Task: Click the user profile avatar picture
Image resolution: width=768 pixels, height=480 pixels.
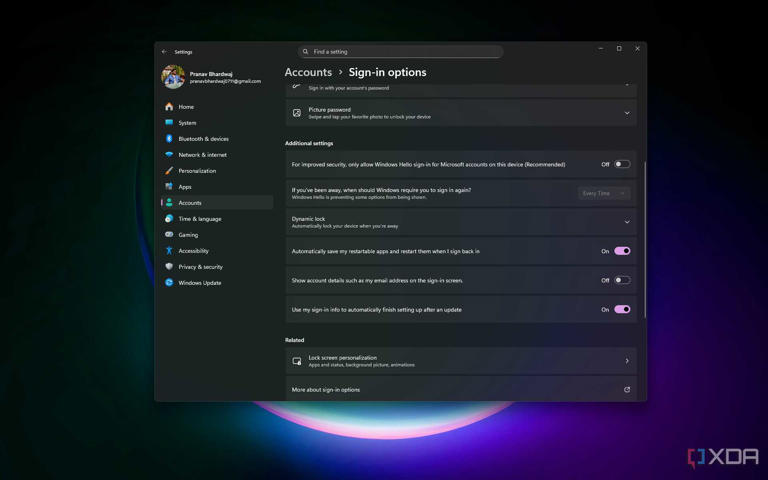Action: click(x=173, y=77)
